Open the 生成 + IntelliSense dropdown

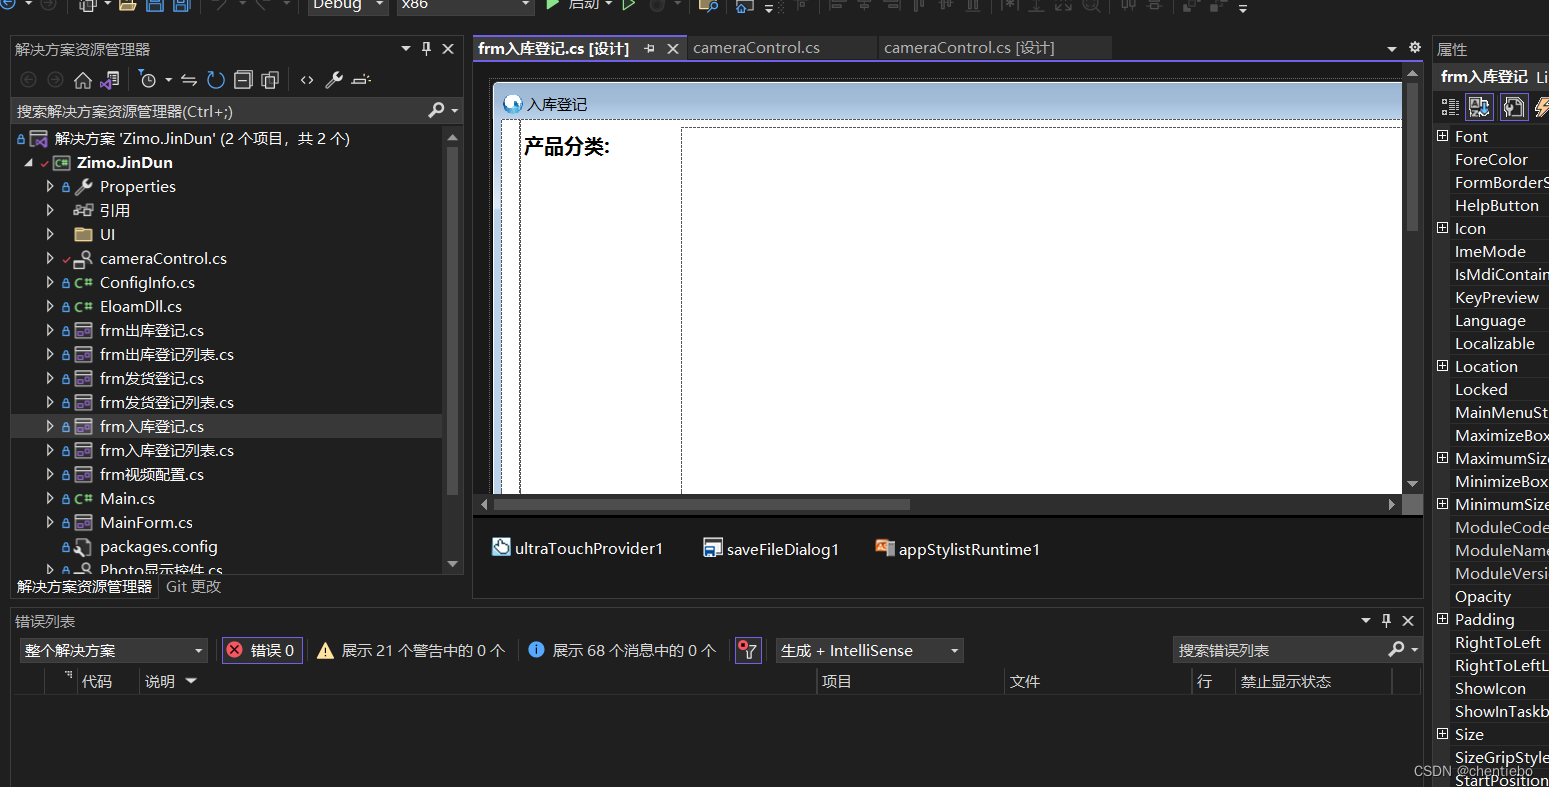[x=870, y=650]
